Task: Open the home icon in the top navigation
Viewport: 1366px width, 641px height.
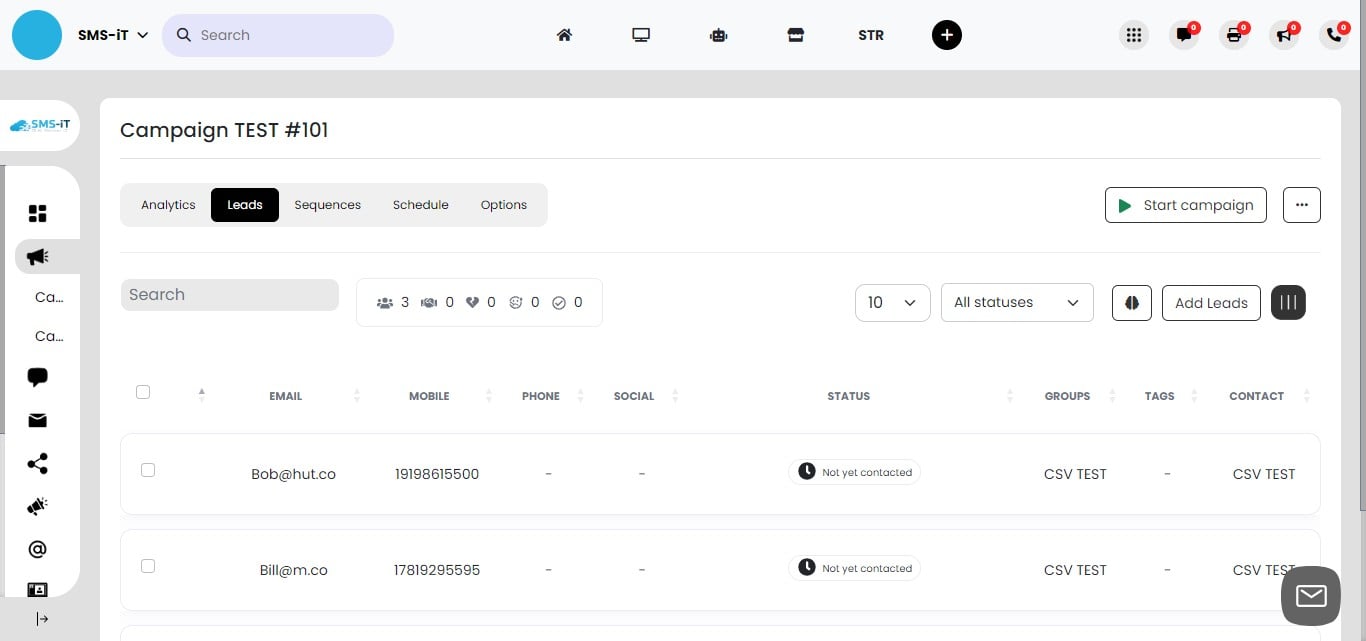Action: click(x=564, y=35)
